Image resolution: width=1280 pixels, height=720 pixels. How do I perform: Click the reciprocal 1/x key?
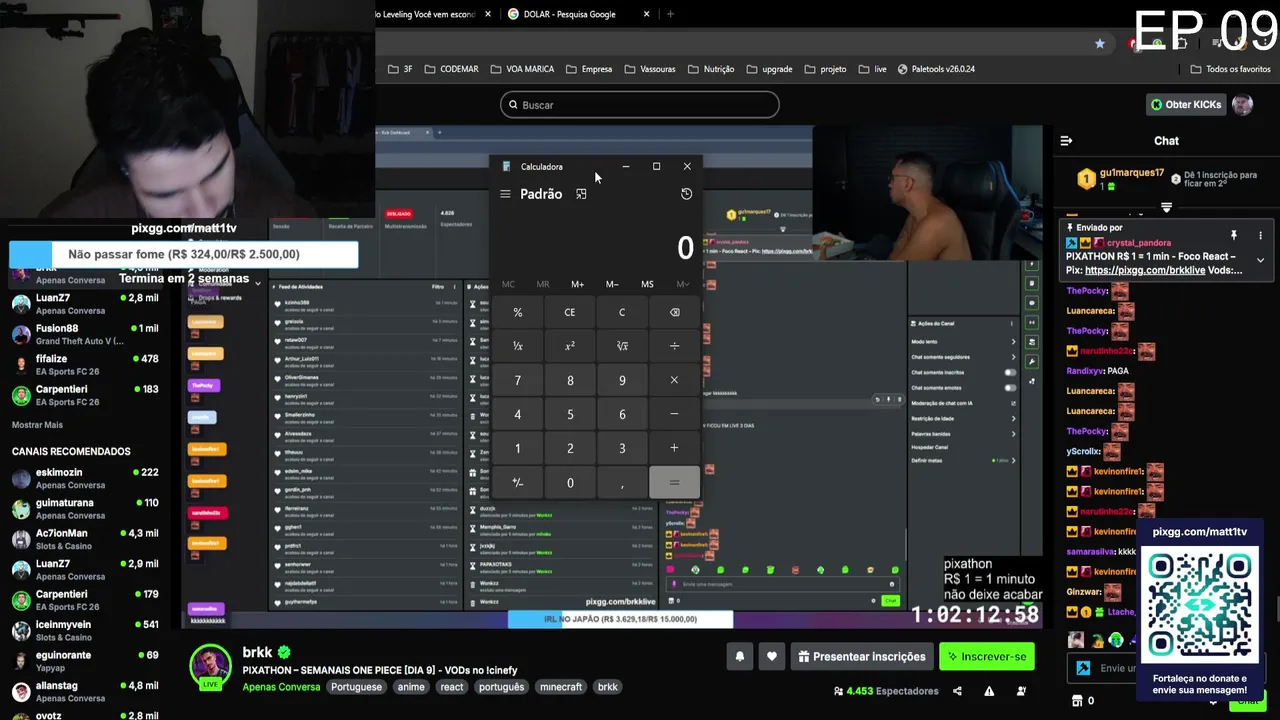click(518, 346)
